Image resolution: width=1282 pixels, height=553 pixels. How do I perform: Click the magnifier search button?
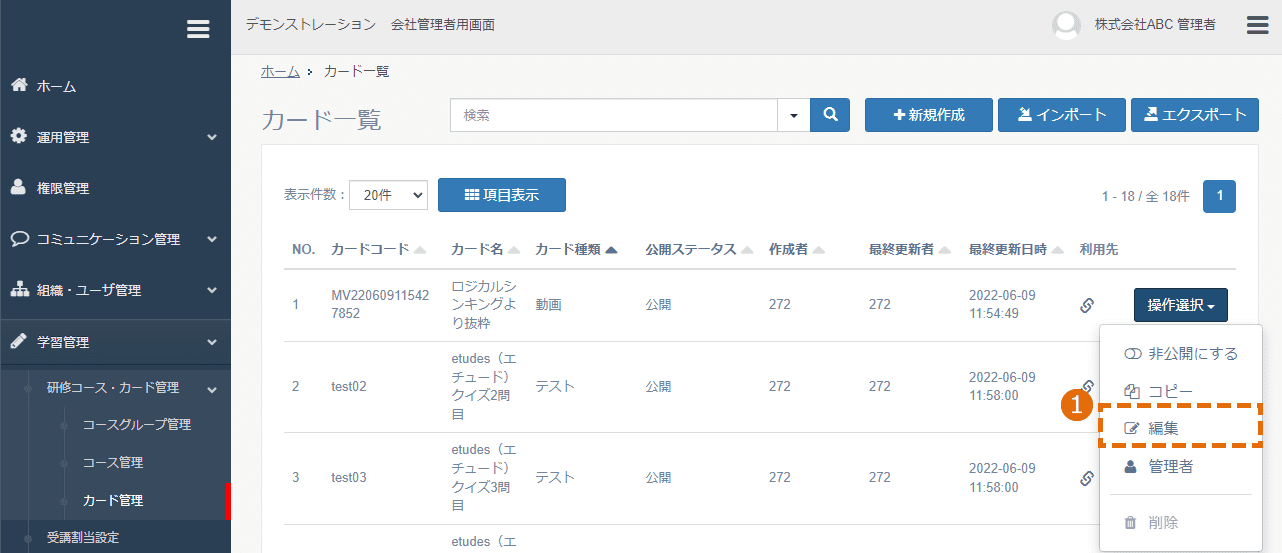[829, 115]
